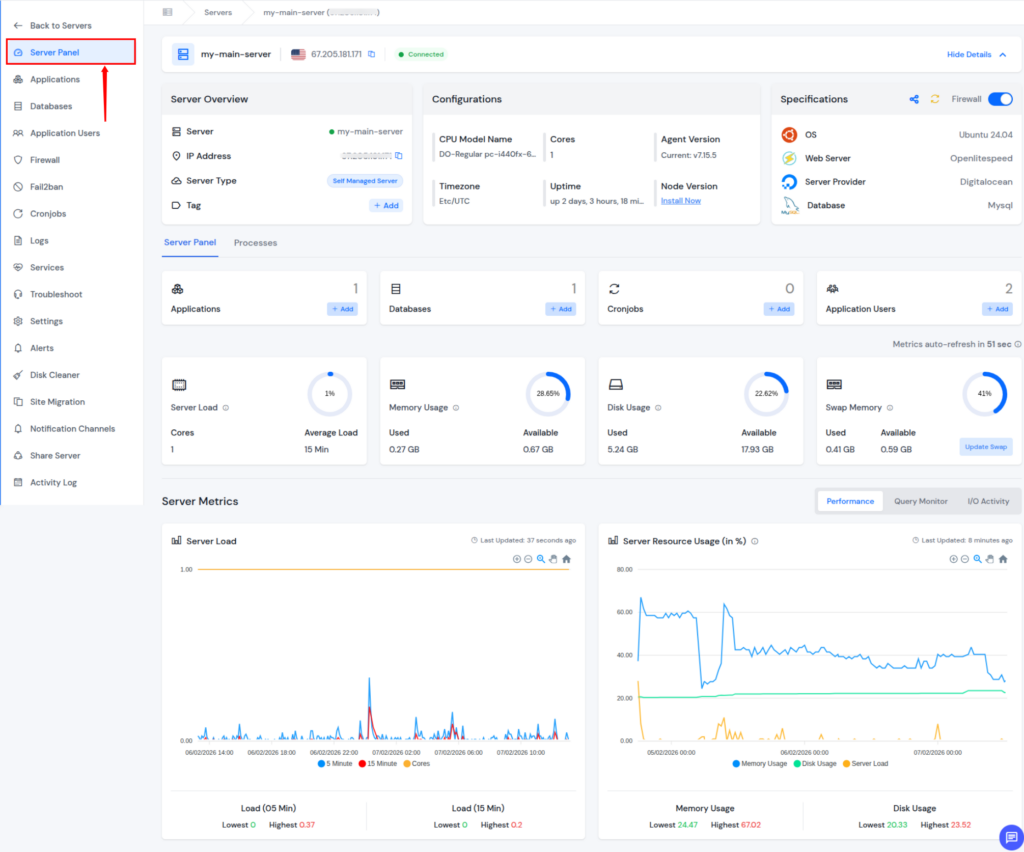Click the share icon in Specifications panel
Screen dimensions: 1024x852
[x=914, y=99]
